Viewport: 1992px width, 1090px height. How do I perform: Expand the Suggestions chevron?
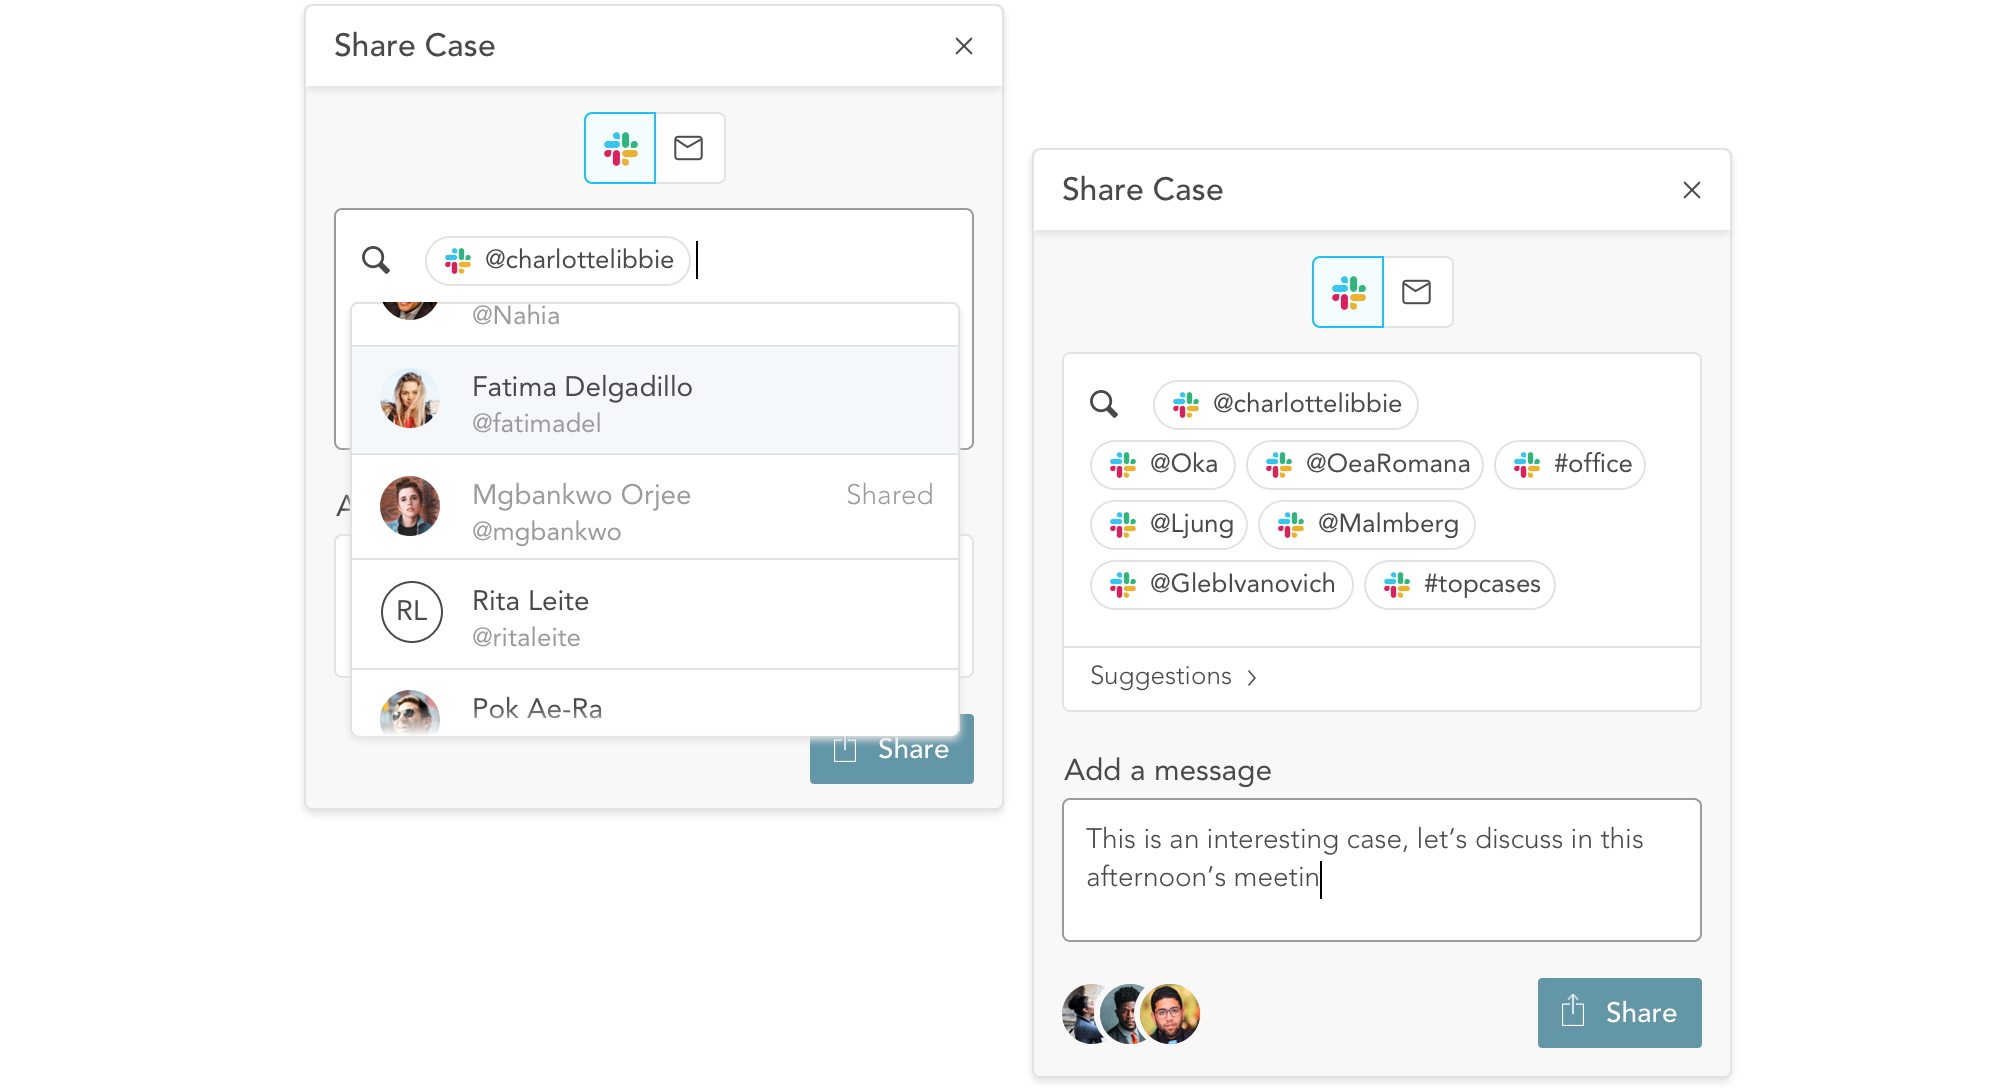coord(1252,678)
